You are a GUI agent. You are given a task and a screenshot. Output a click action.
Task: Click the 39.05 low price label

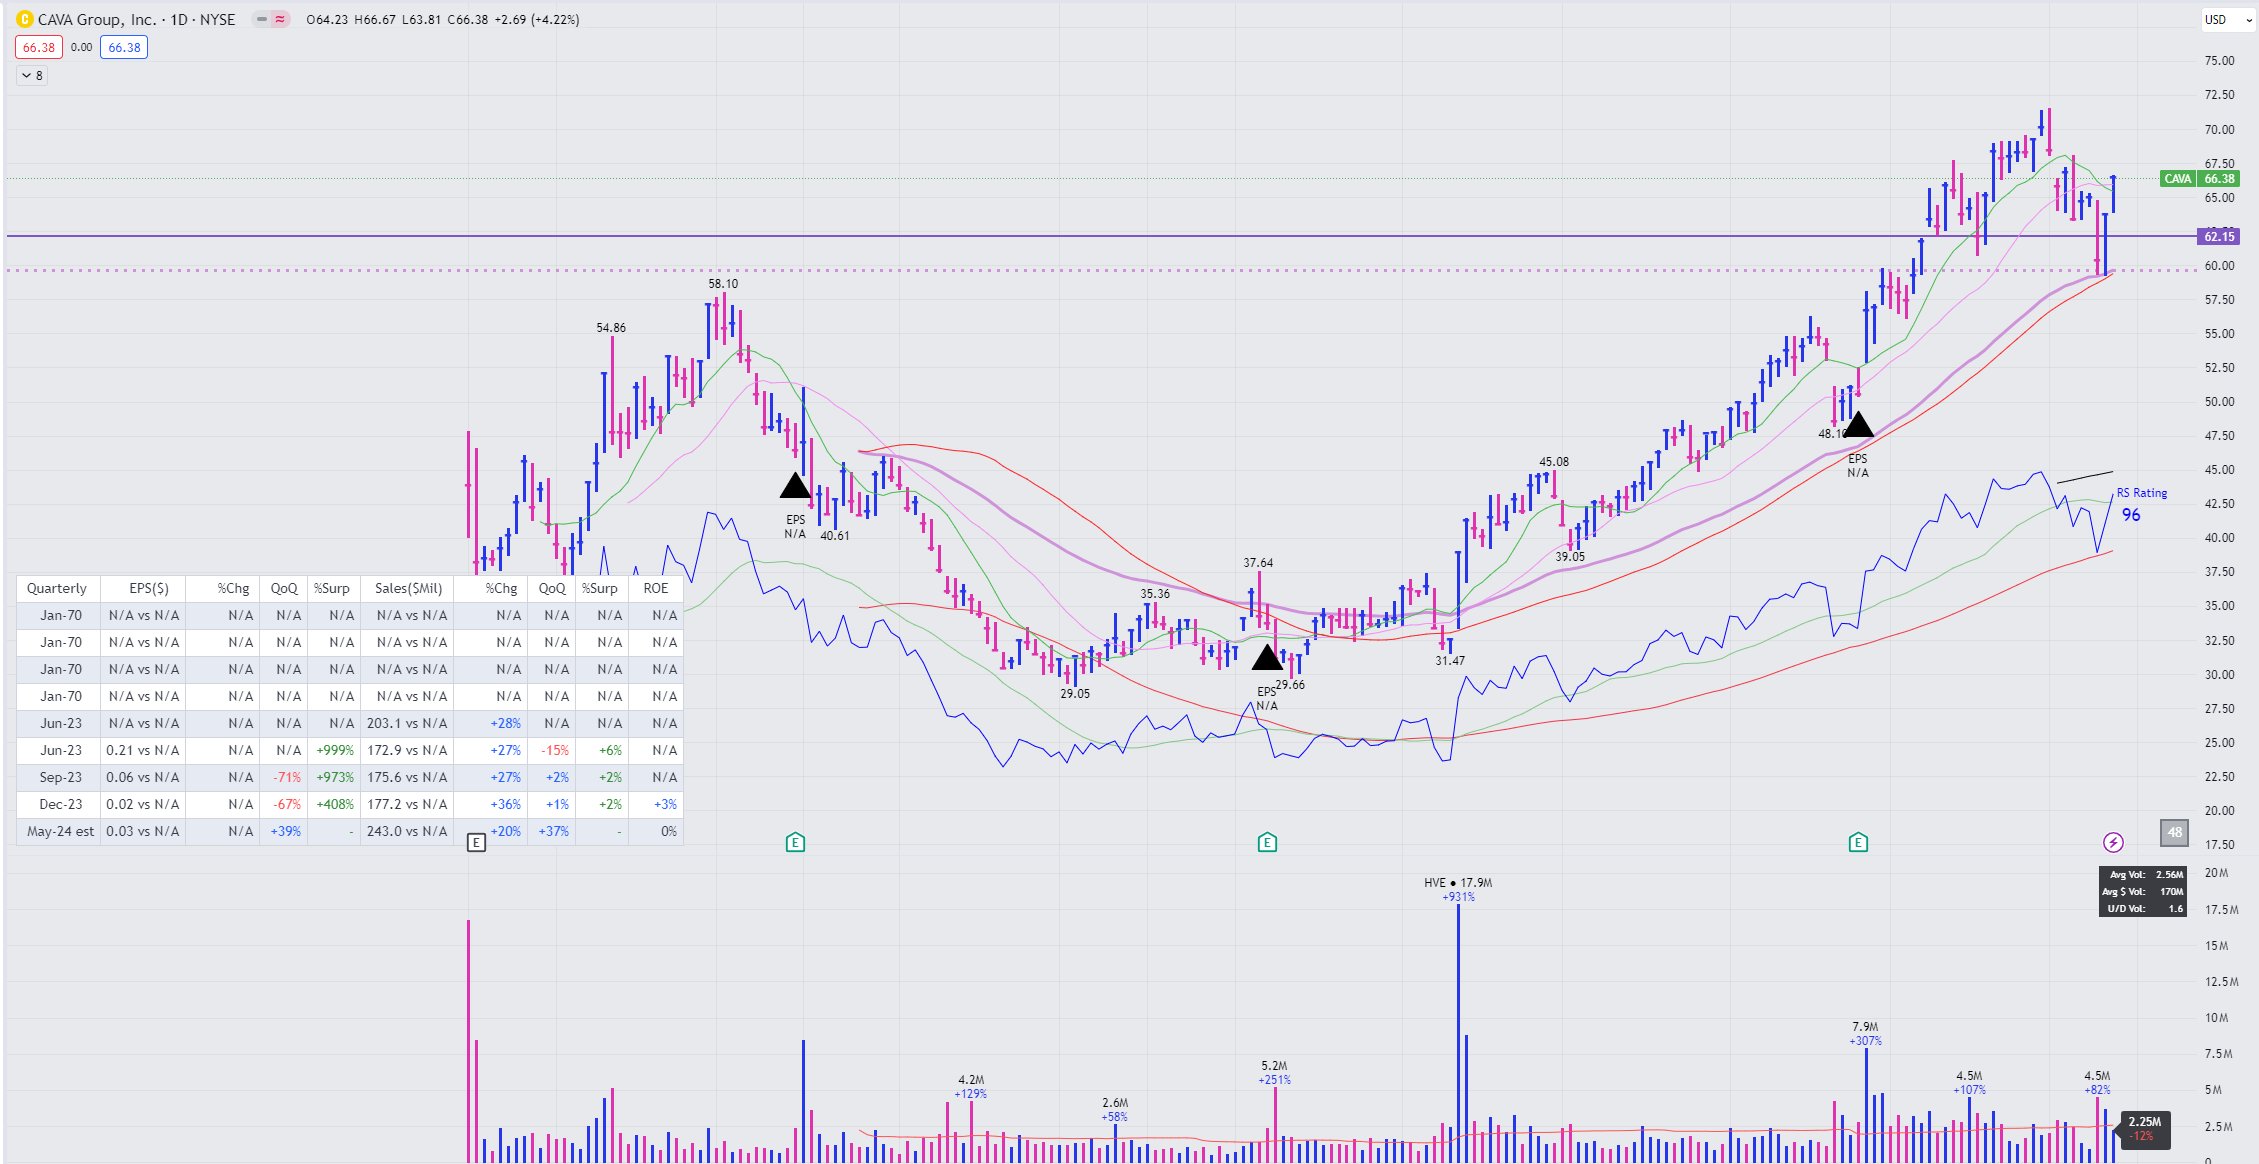click(1570, 557)
